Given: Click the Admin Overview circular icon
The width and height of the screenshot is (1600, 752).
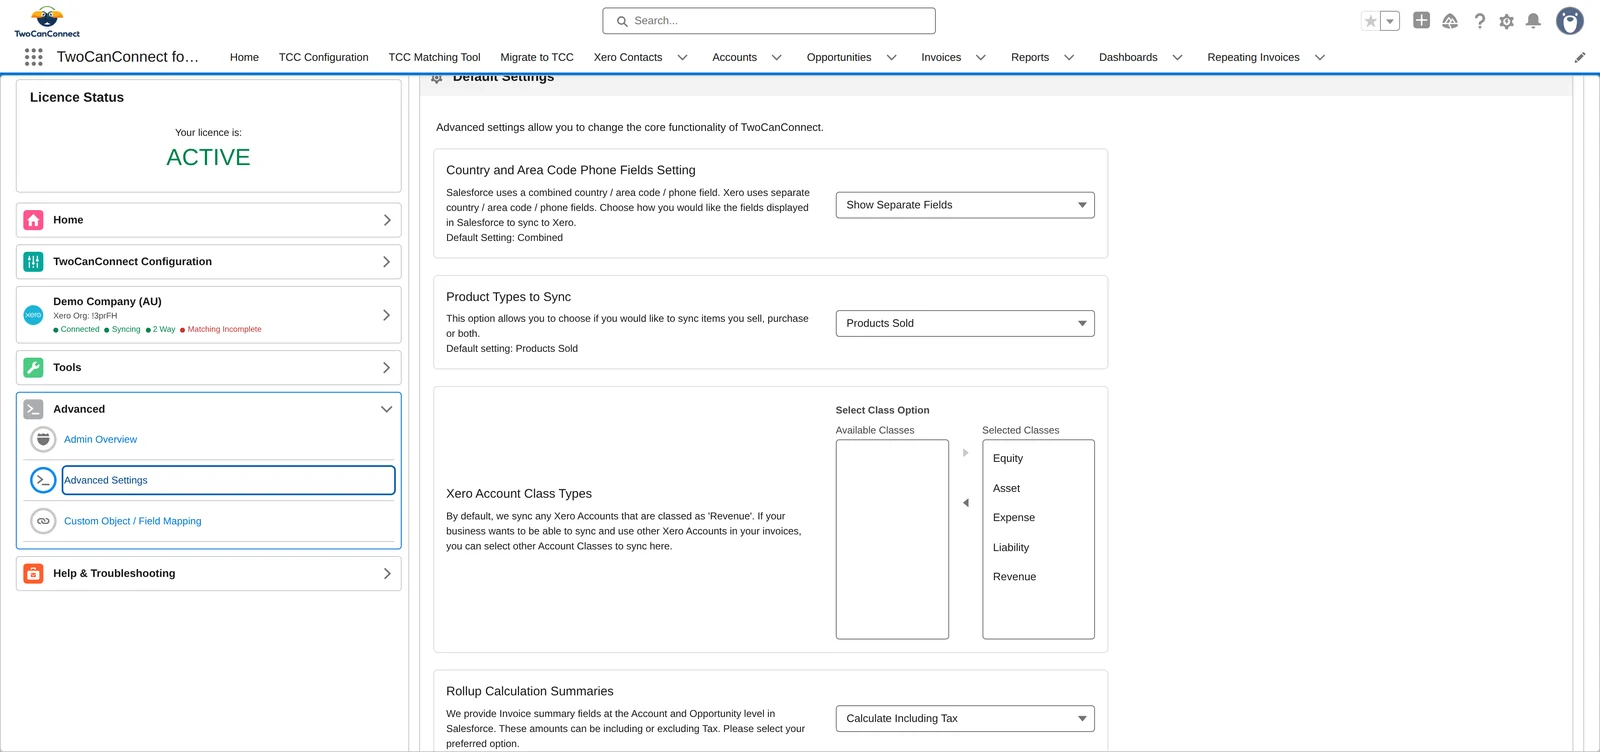Looking at the screenshot, I should click(43, 439).
